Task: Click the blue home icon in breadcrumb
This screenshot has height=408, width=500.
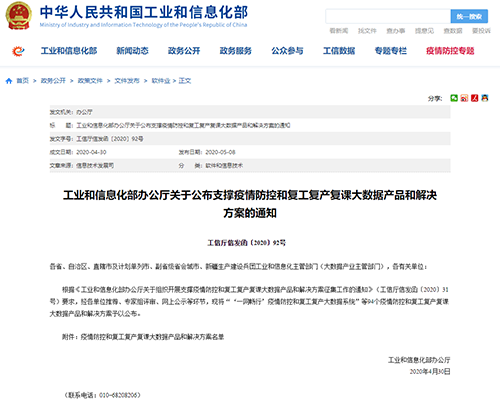Action: pos(9,81)
